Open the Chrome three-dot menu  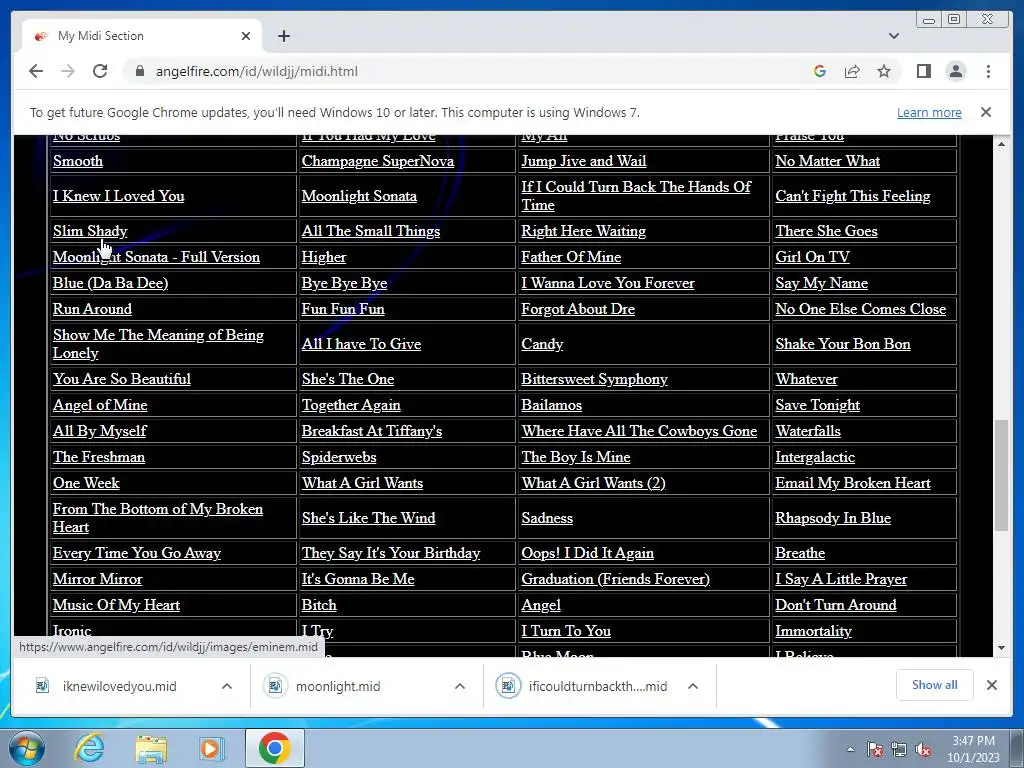coord(988,71)
